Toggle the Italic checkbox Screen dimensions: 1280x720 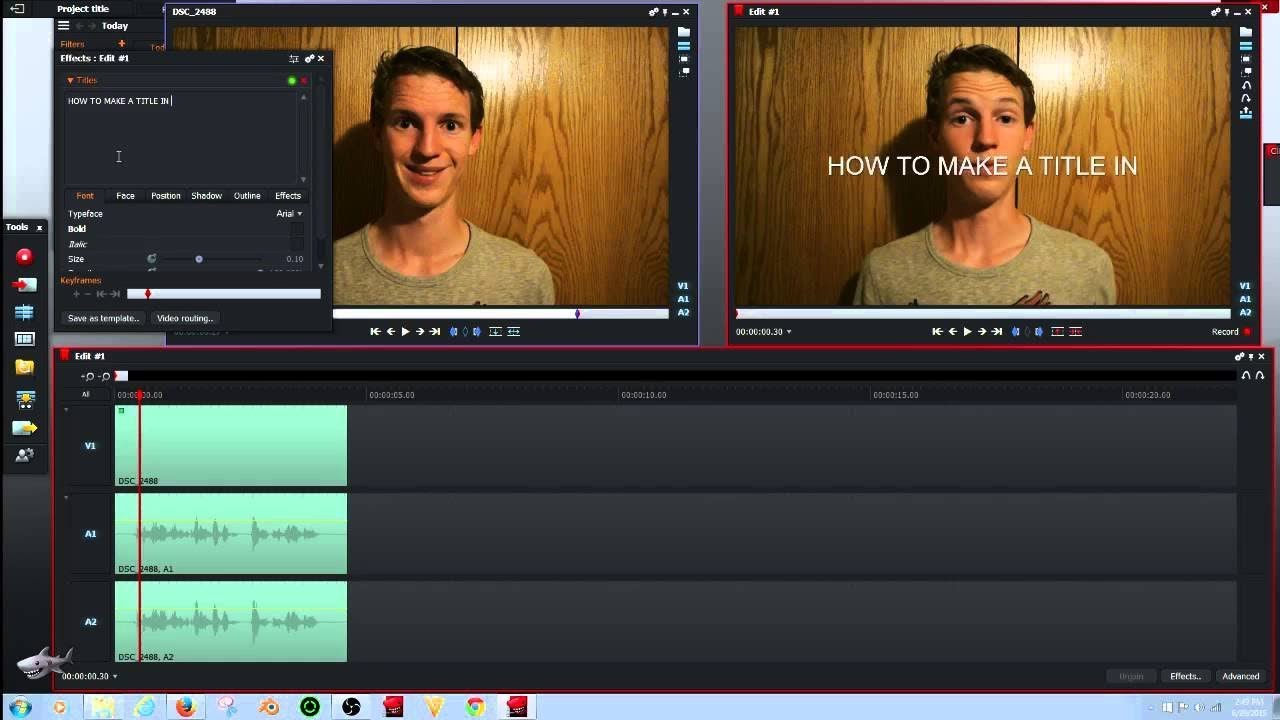297,244
